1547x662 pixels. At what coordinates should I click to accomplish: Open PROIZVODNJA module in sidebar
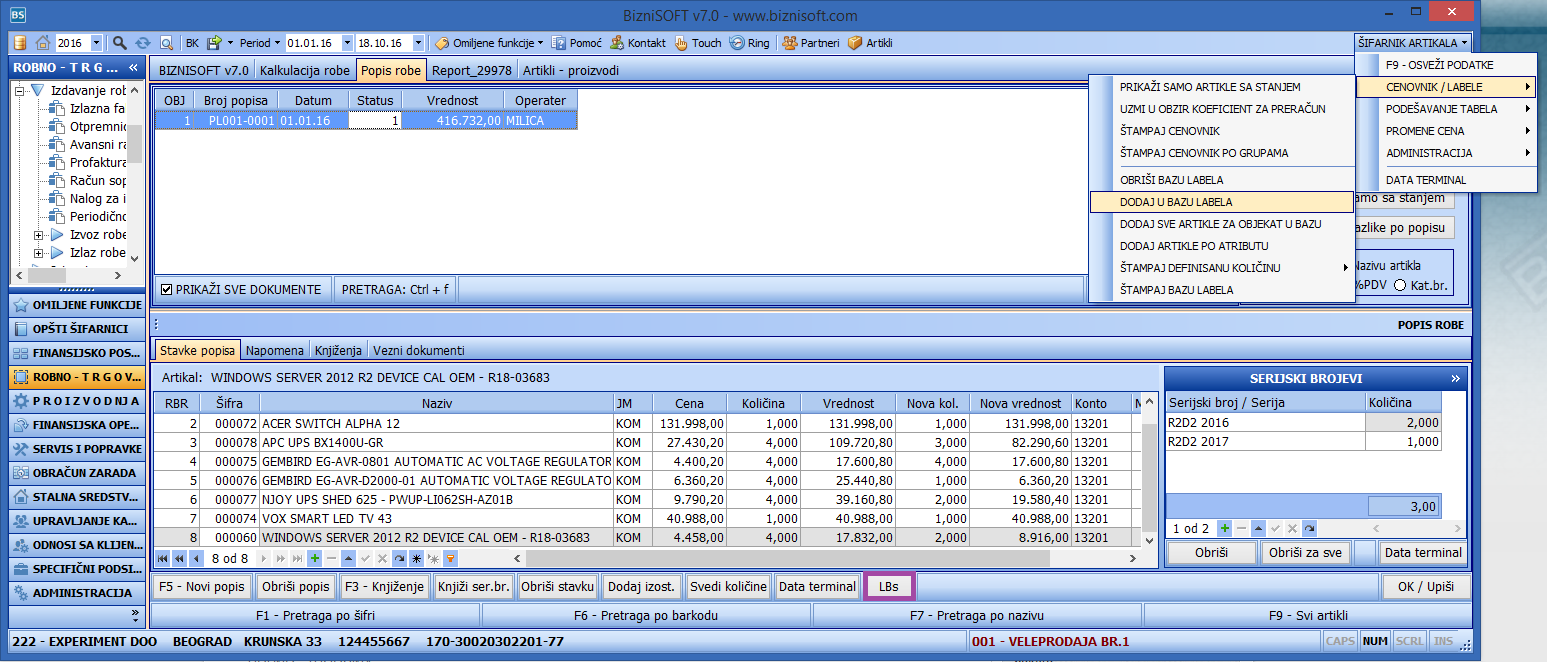click(x=76, y=400)
